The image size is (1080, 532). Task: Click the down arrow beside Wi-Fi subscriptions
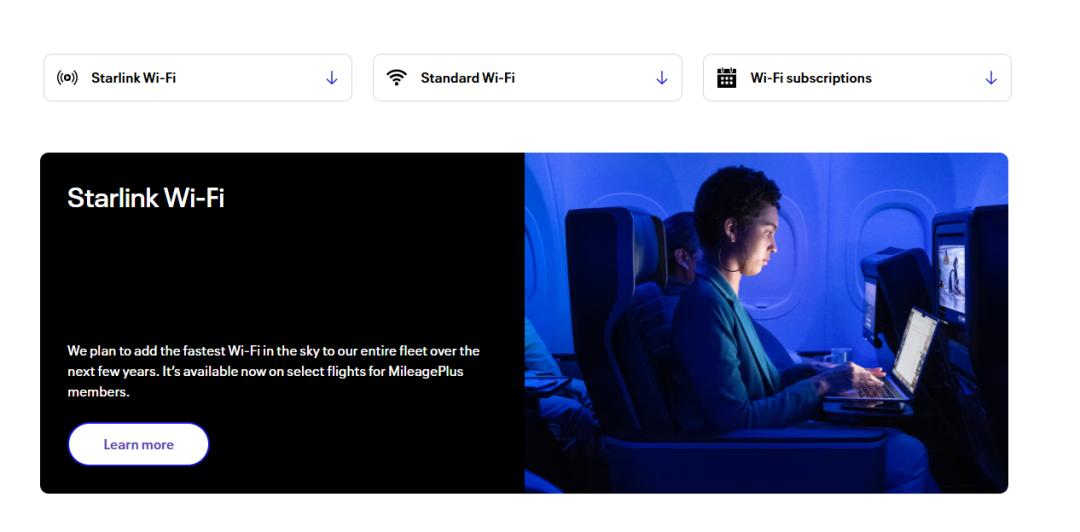[991, 78]
